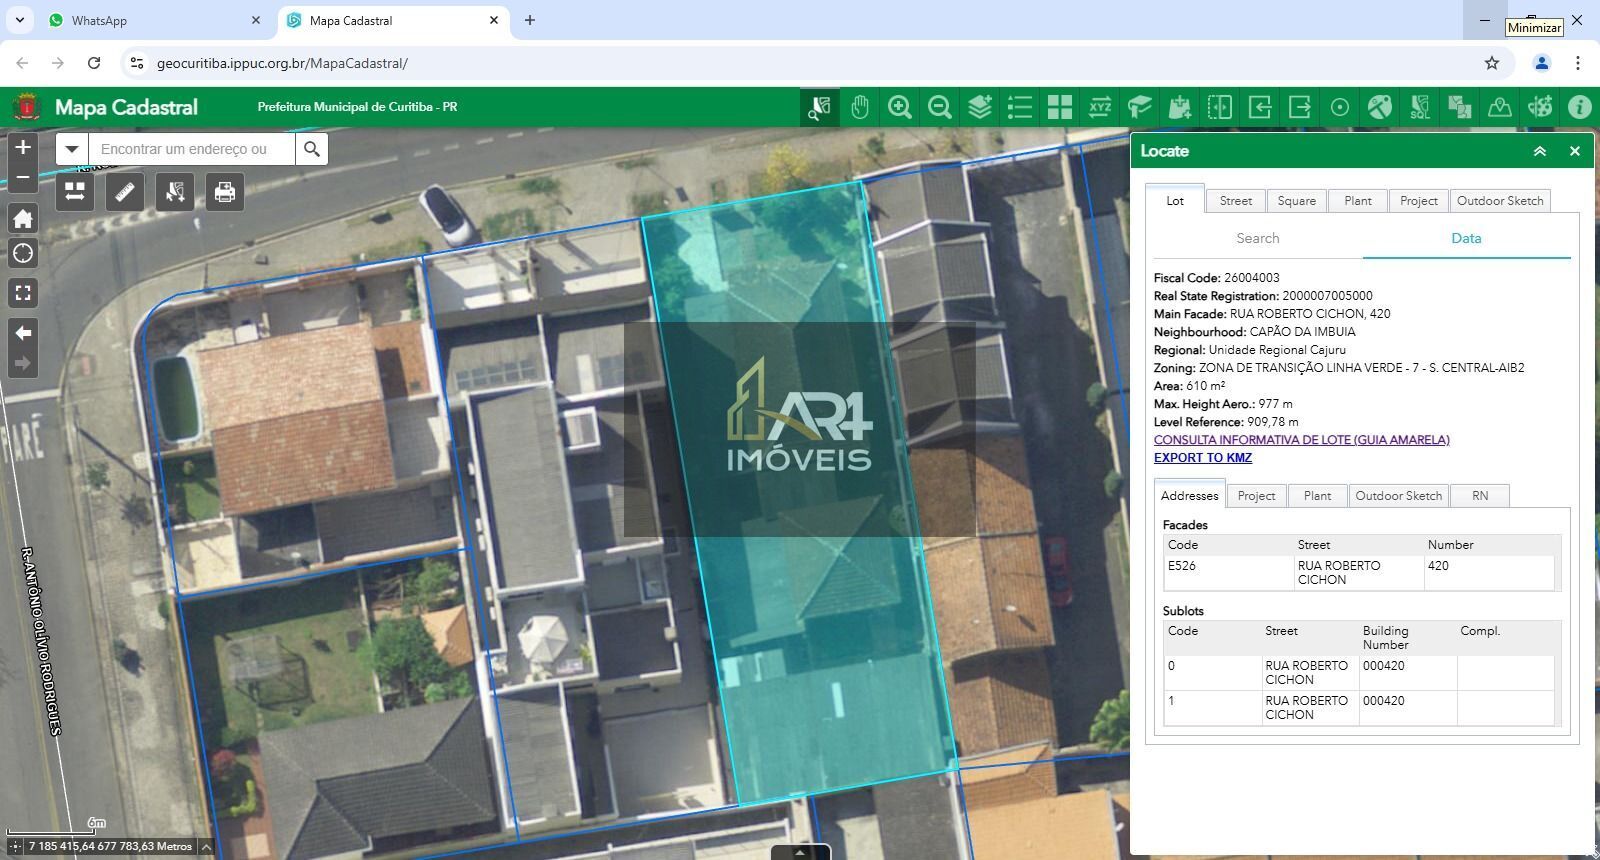Open the SQL query tool
The width and height of the screenshot is (1600, 860).
pyautogui.click(x=1420, y=107)
